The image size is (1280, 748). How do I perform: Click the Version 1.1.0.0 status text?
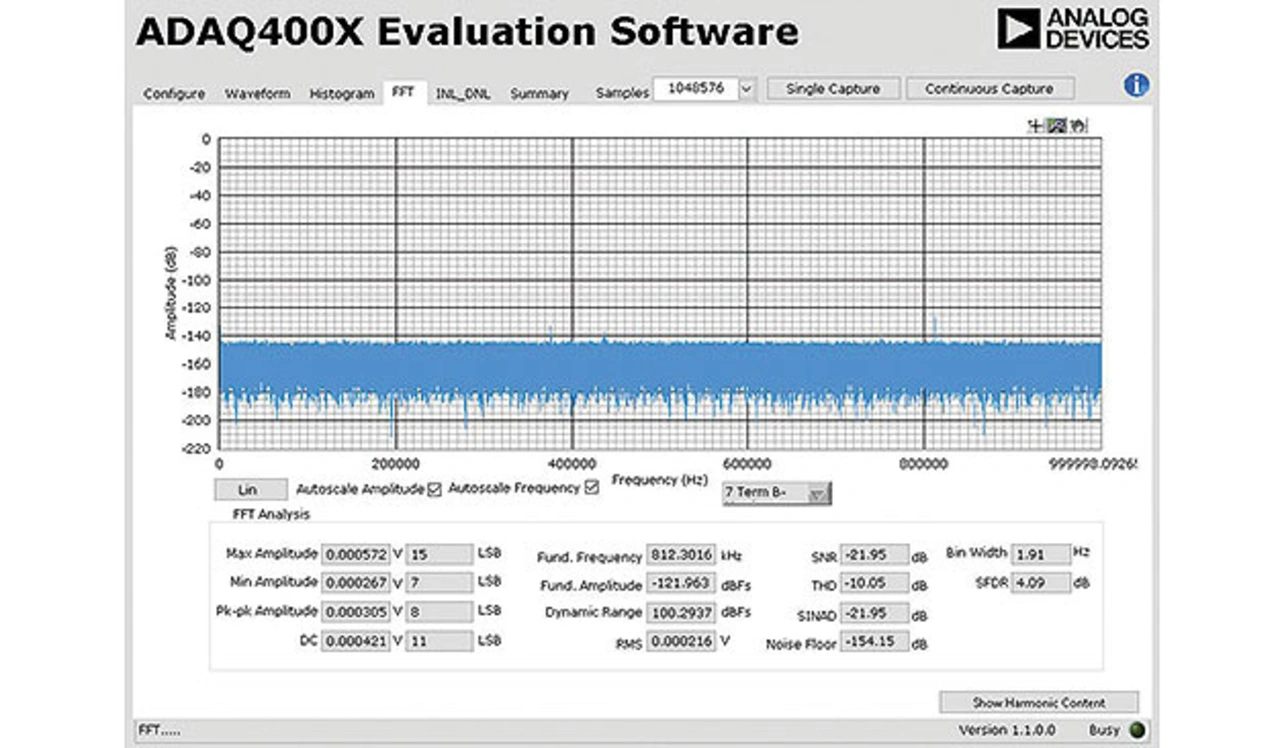[1006, 730]
